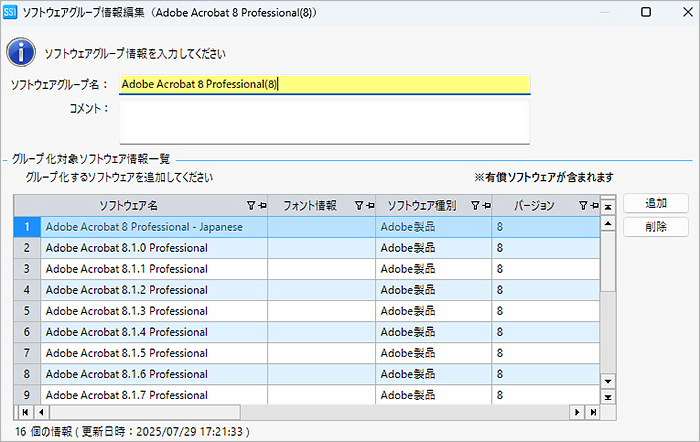Viewport: 700px width, 442px height.
Task: Click Adobe製品 cell in 8.1.3 row
Action: point(433,311)
